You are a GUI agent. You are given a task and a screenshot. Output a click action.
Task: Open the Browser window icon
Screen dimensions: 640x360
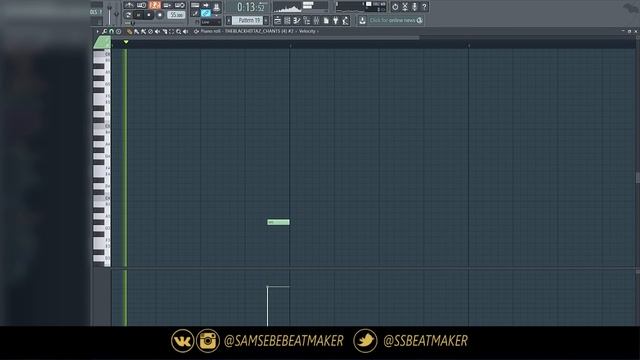tap(307, 20)
